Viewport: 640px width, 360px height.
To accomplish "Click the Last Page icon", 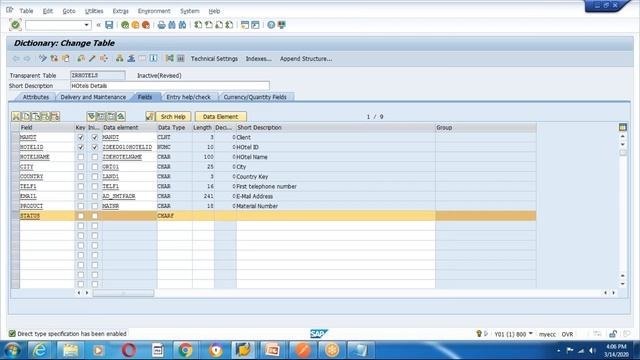I will click(x=229, y=25).
